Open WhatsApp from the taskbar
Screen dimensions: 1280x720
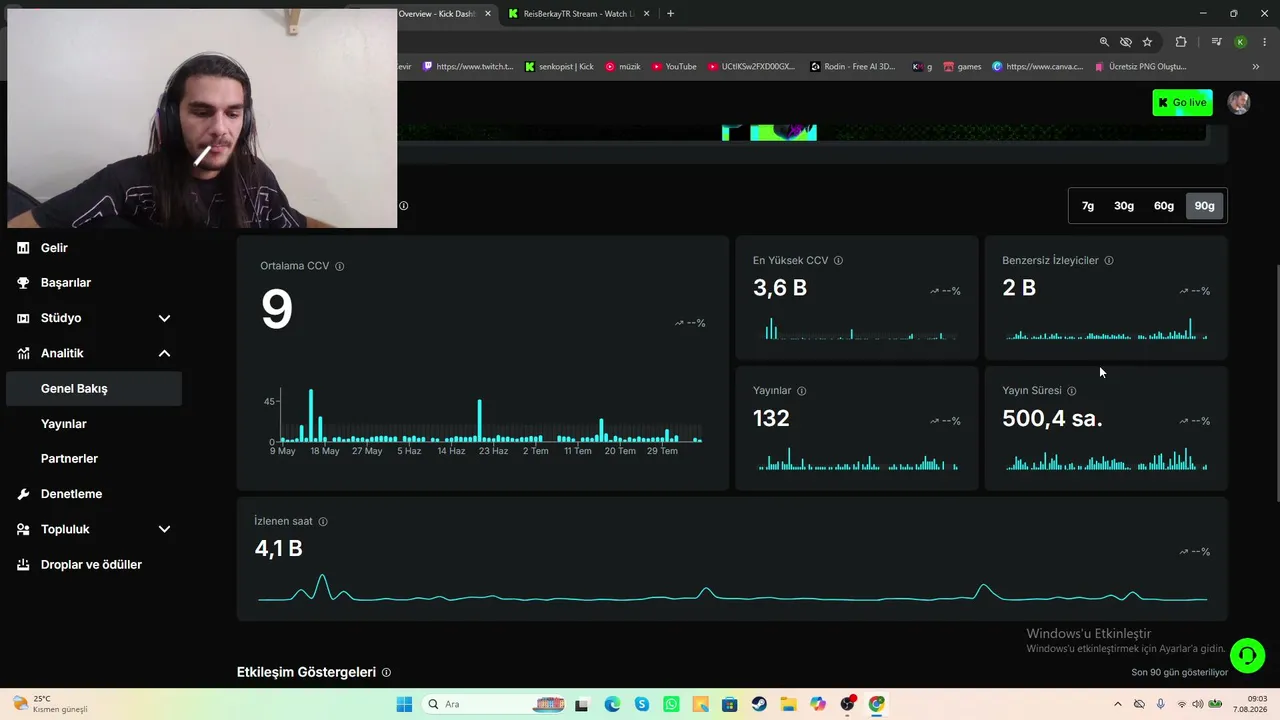(x=671, y=704)
